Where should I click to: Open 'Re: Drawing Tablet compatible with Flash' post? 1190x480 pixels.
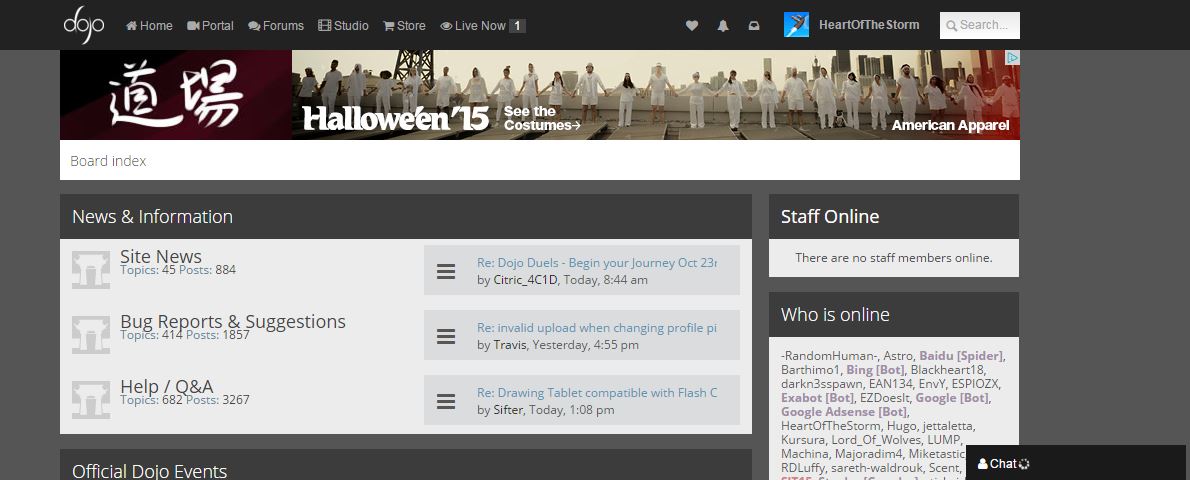(x=597, y=393)
